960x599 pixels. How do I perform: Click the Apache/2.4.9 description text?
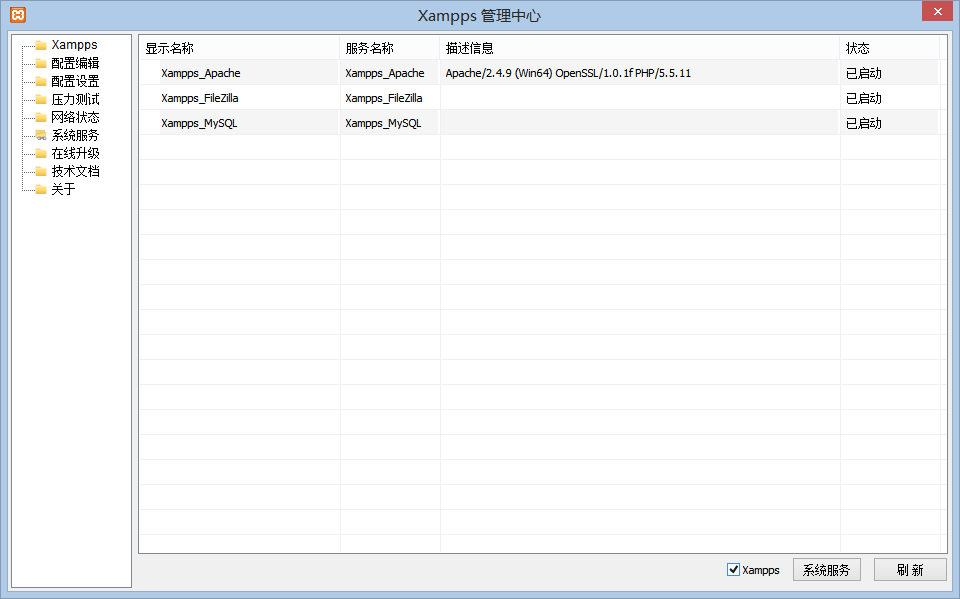coord(568,73)
